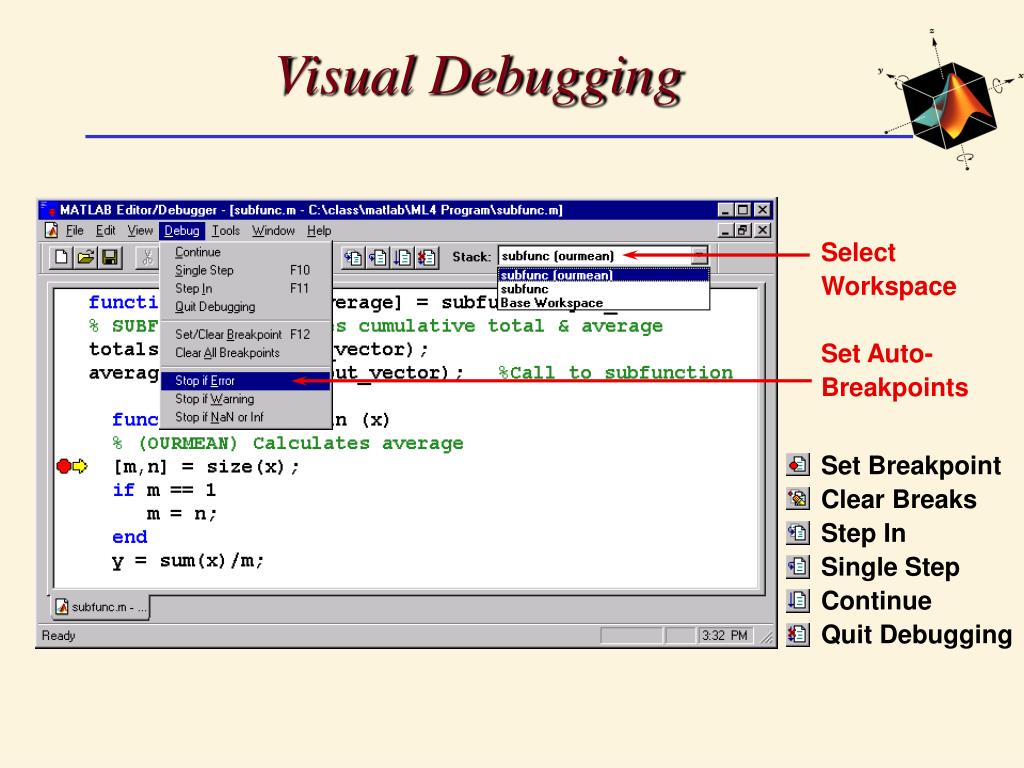Select plain 'subfunc' in the Stack list
This screenshot has width=1024, height=768.
(603, 289)
